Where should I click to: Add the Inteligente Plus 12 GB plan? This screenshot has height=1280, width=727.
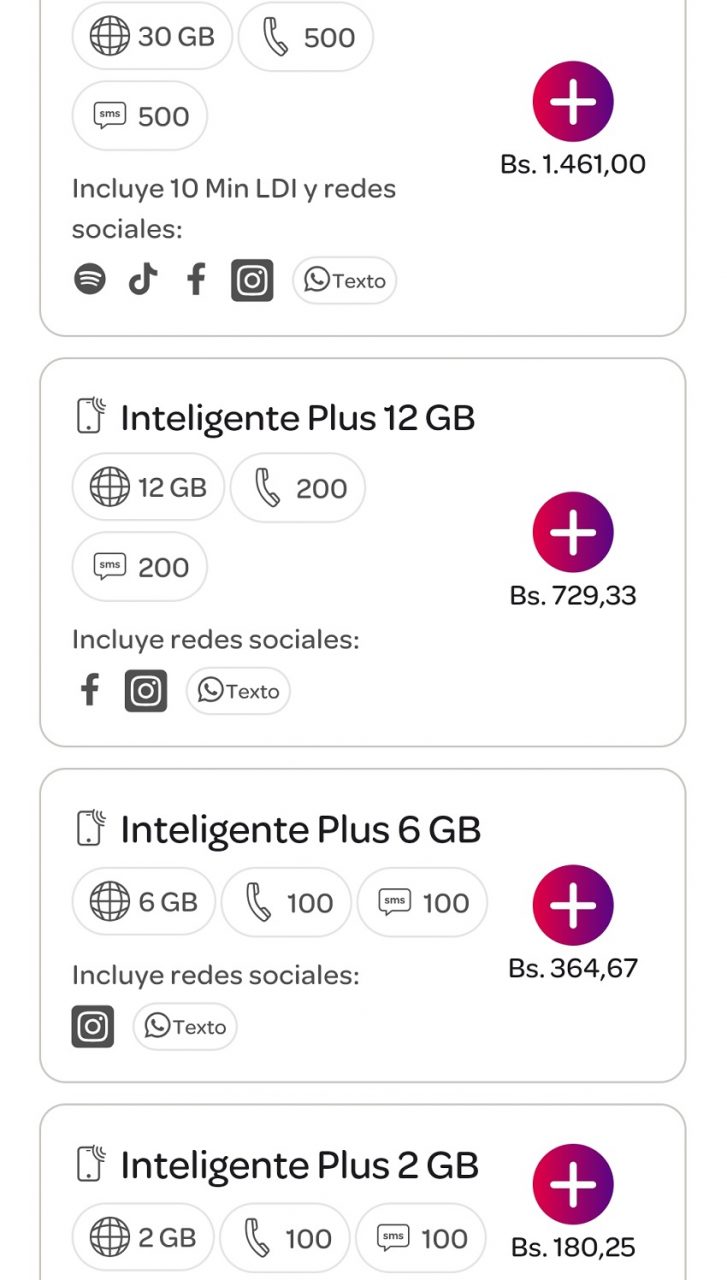click(x=573, y=533)
